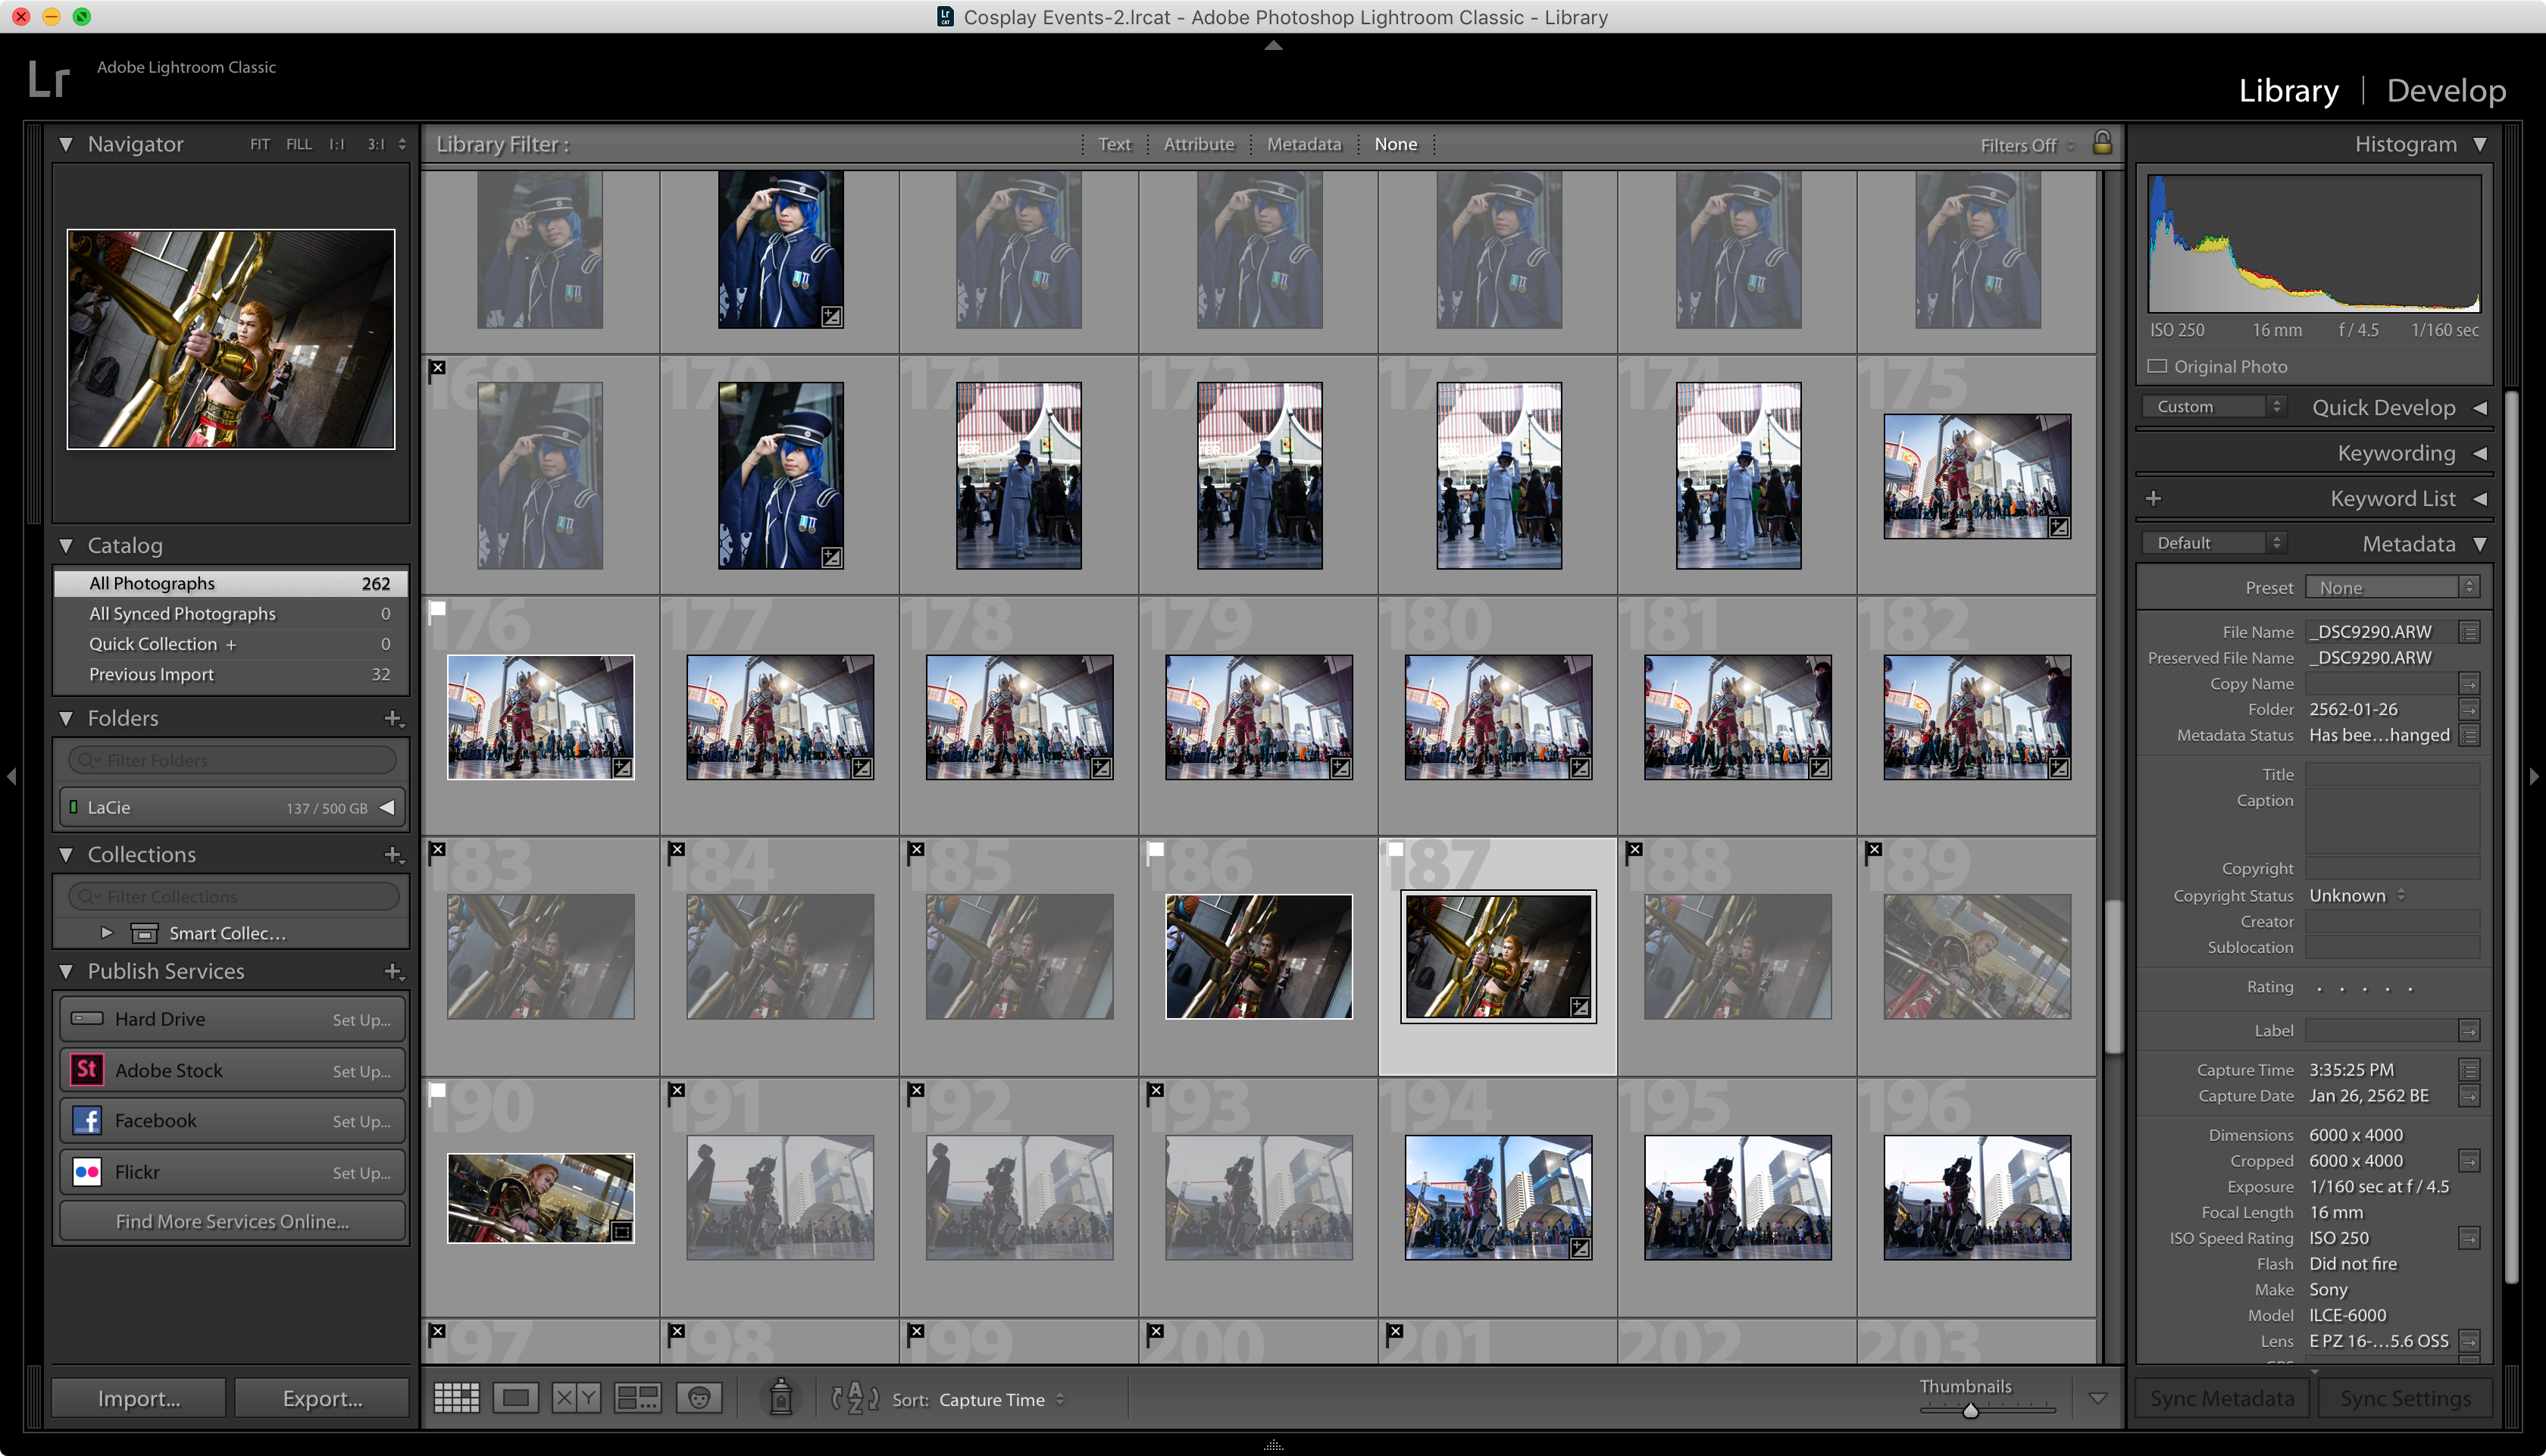Click ISO Speed Rating arrow icon
Viewport: 2546px width, 1456px height.
coord(2469,1238)
